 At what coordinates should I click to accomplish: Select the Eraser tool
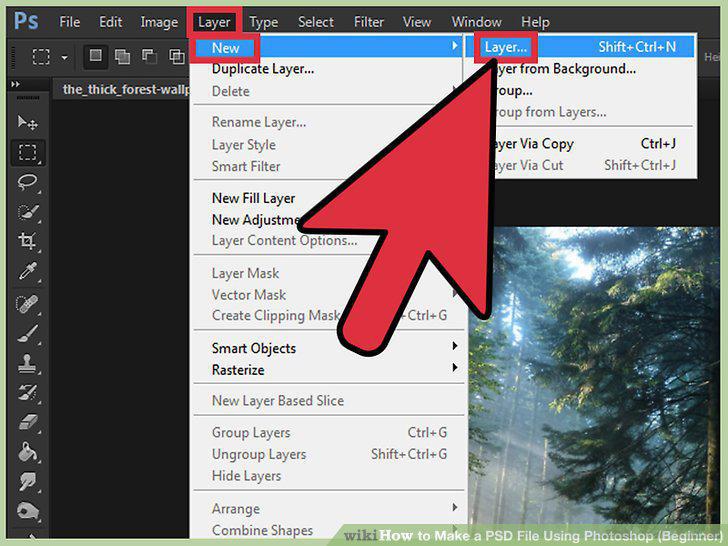27,423
